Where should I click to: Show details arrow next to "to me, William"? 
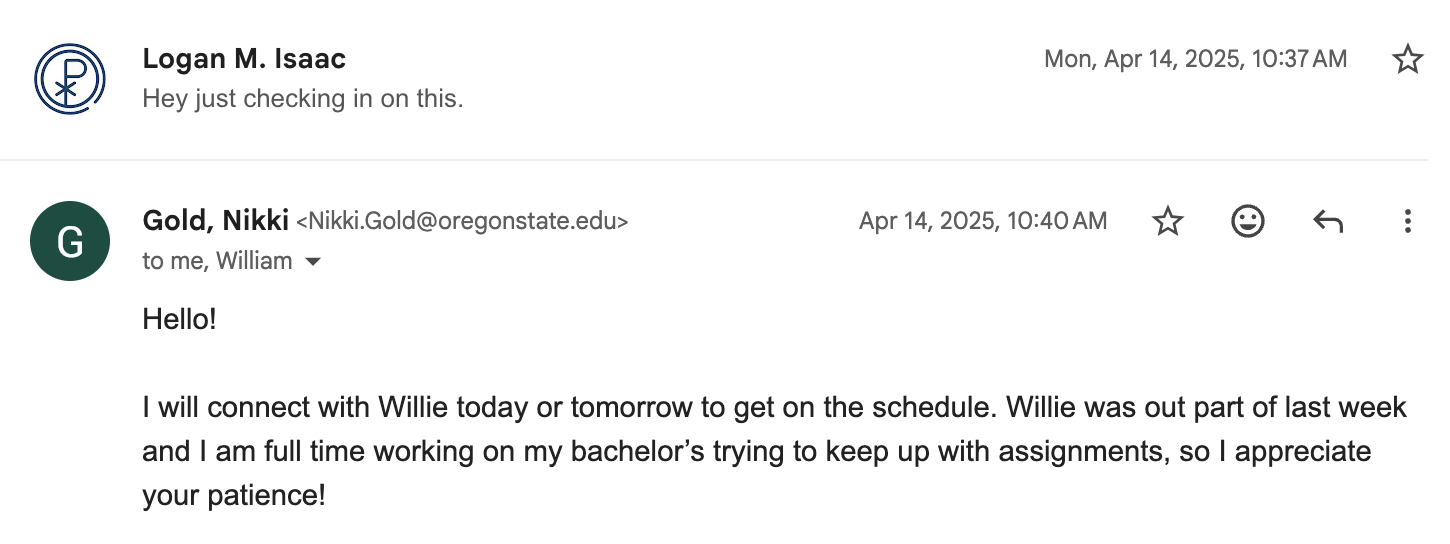tap(313, 262)
